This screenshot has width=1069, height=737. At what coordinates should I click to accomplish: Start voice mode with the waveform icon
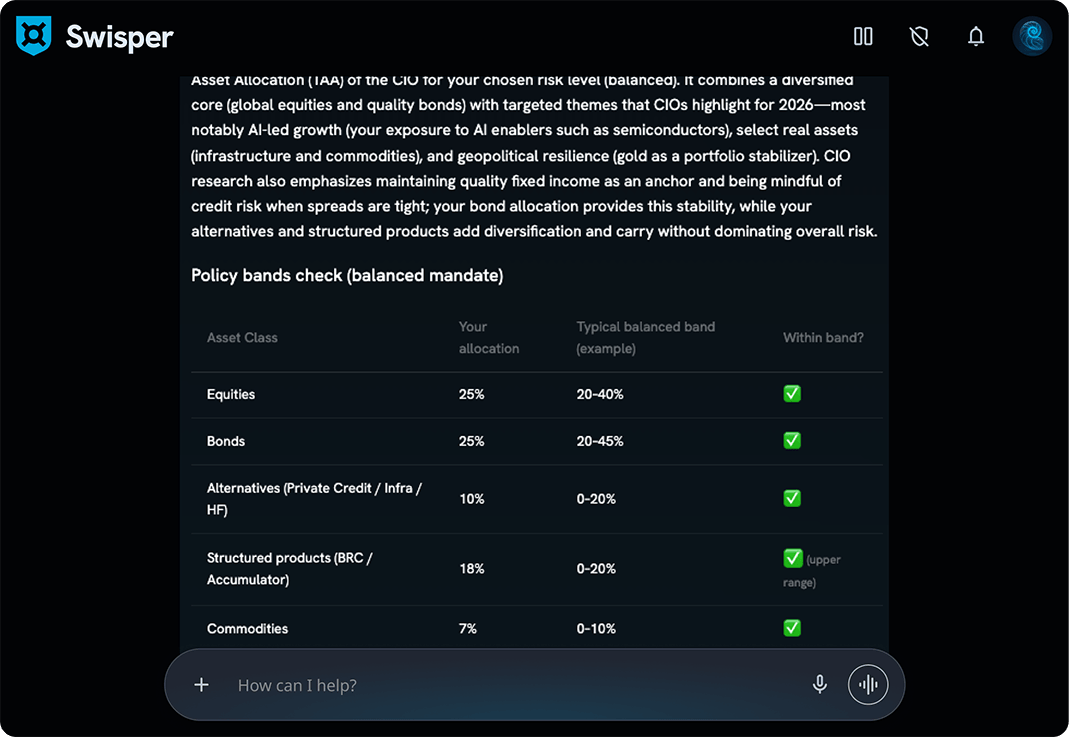tap(868, 684)
